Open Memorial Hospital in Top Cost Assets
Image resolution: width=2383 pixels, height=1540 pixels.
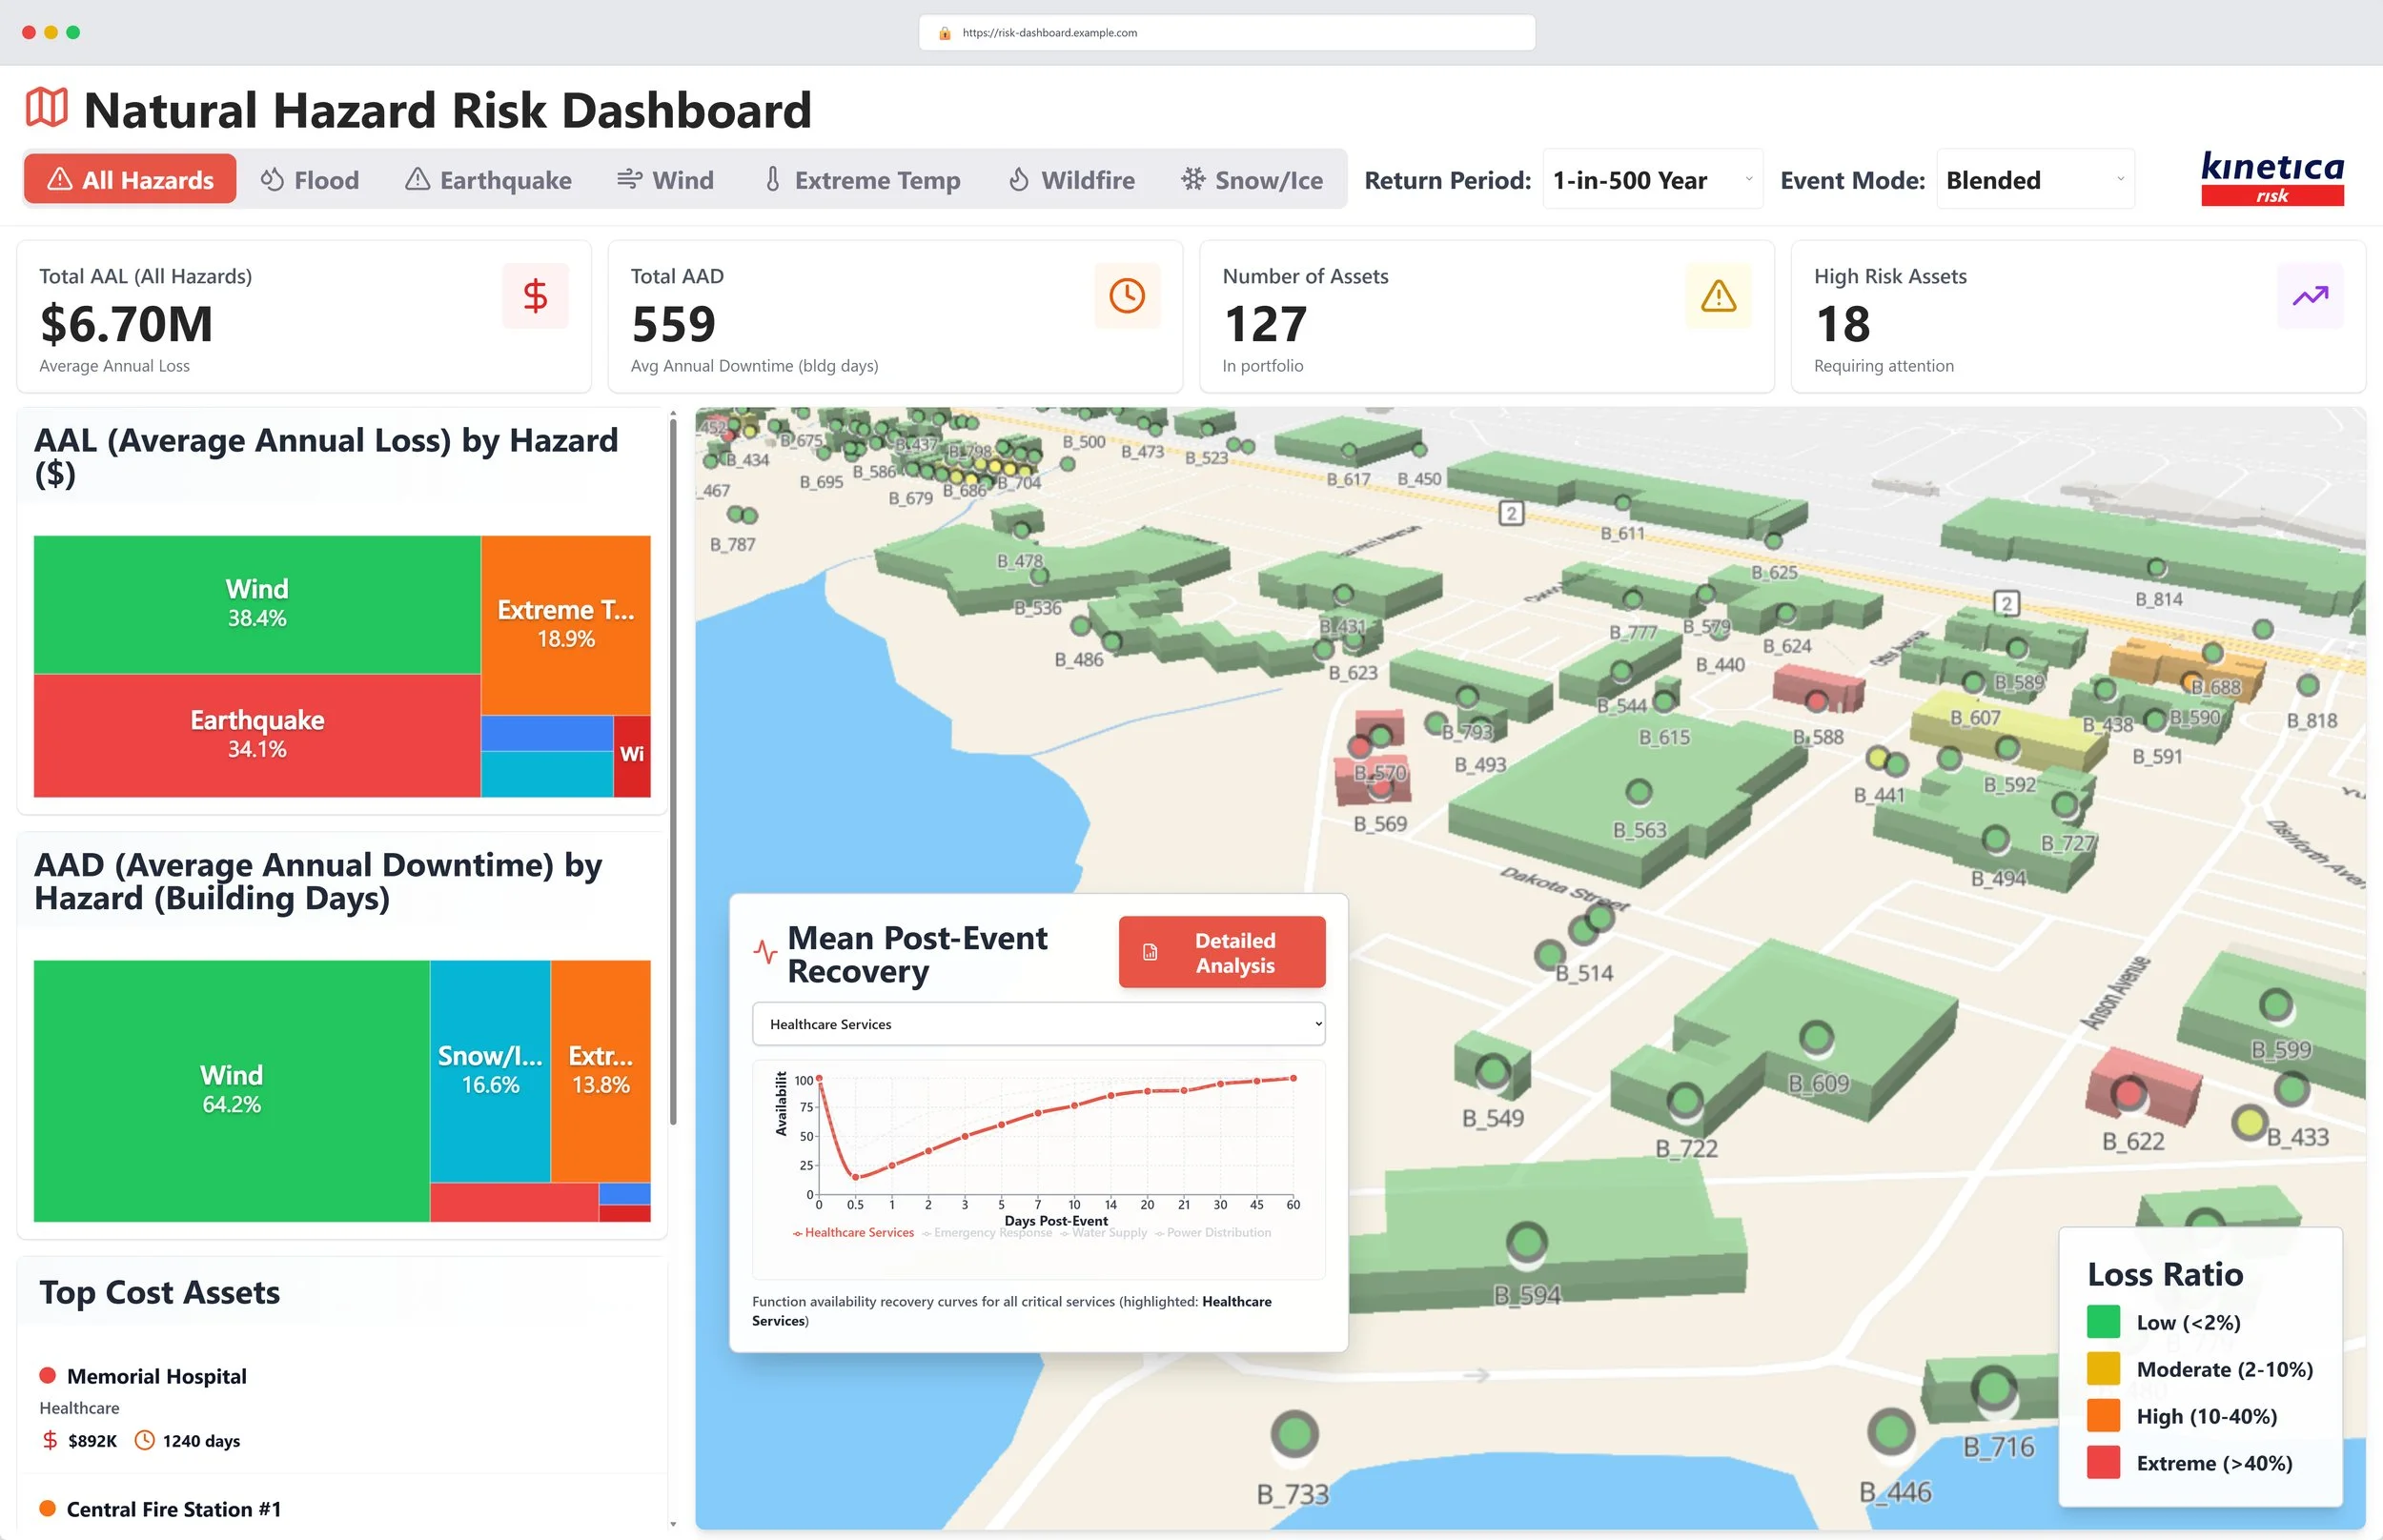tap(156, 1376)
